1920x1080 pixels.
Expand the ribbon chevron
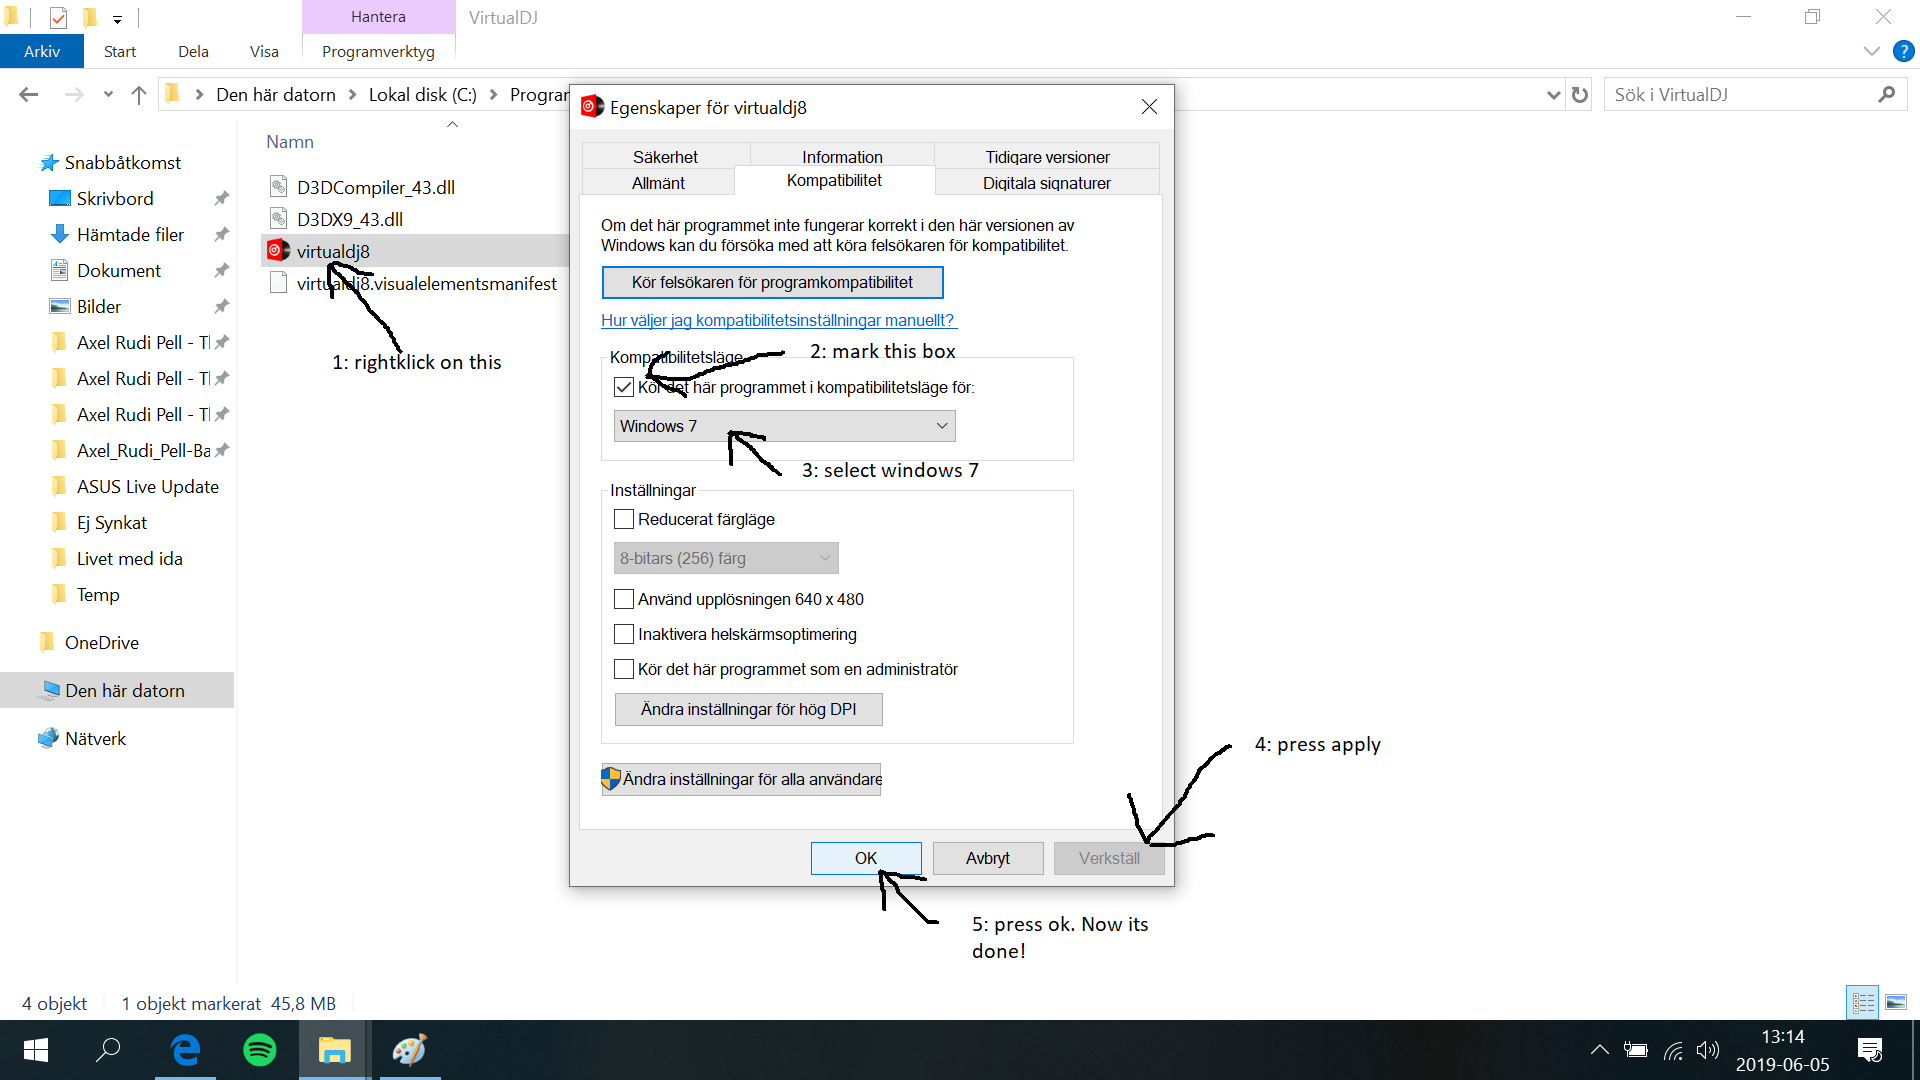tap(1872, 51)
